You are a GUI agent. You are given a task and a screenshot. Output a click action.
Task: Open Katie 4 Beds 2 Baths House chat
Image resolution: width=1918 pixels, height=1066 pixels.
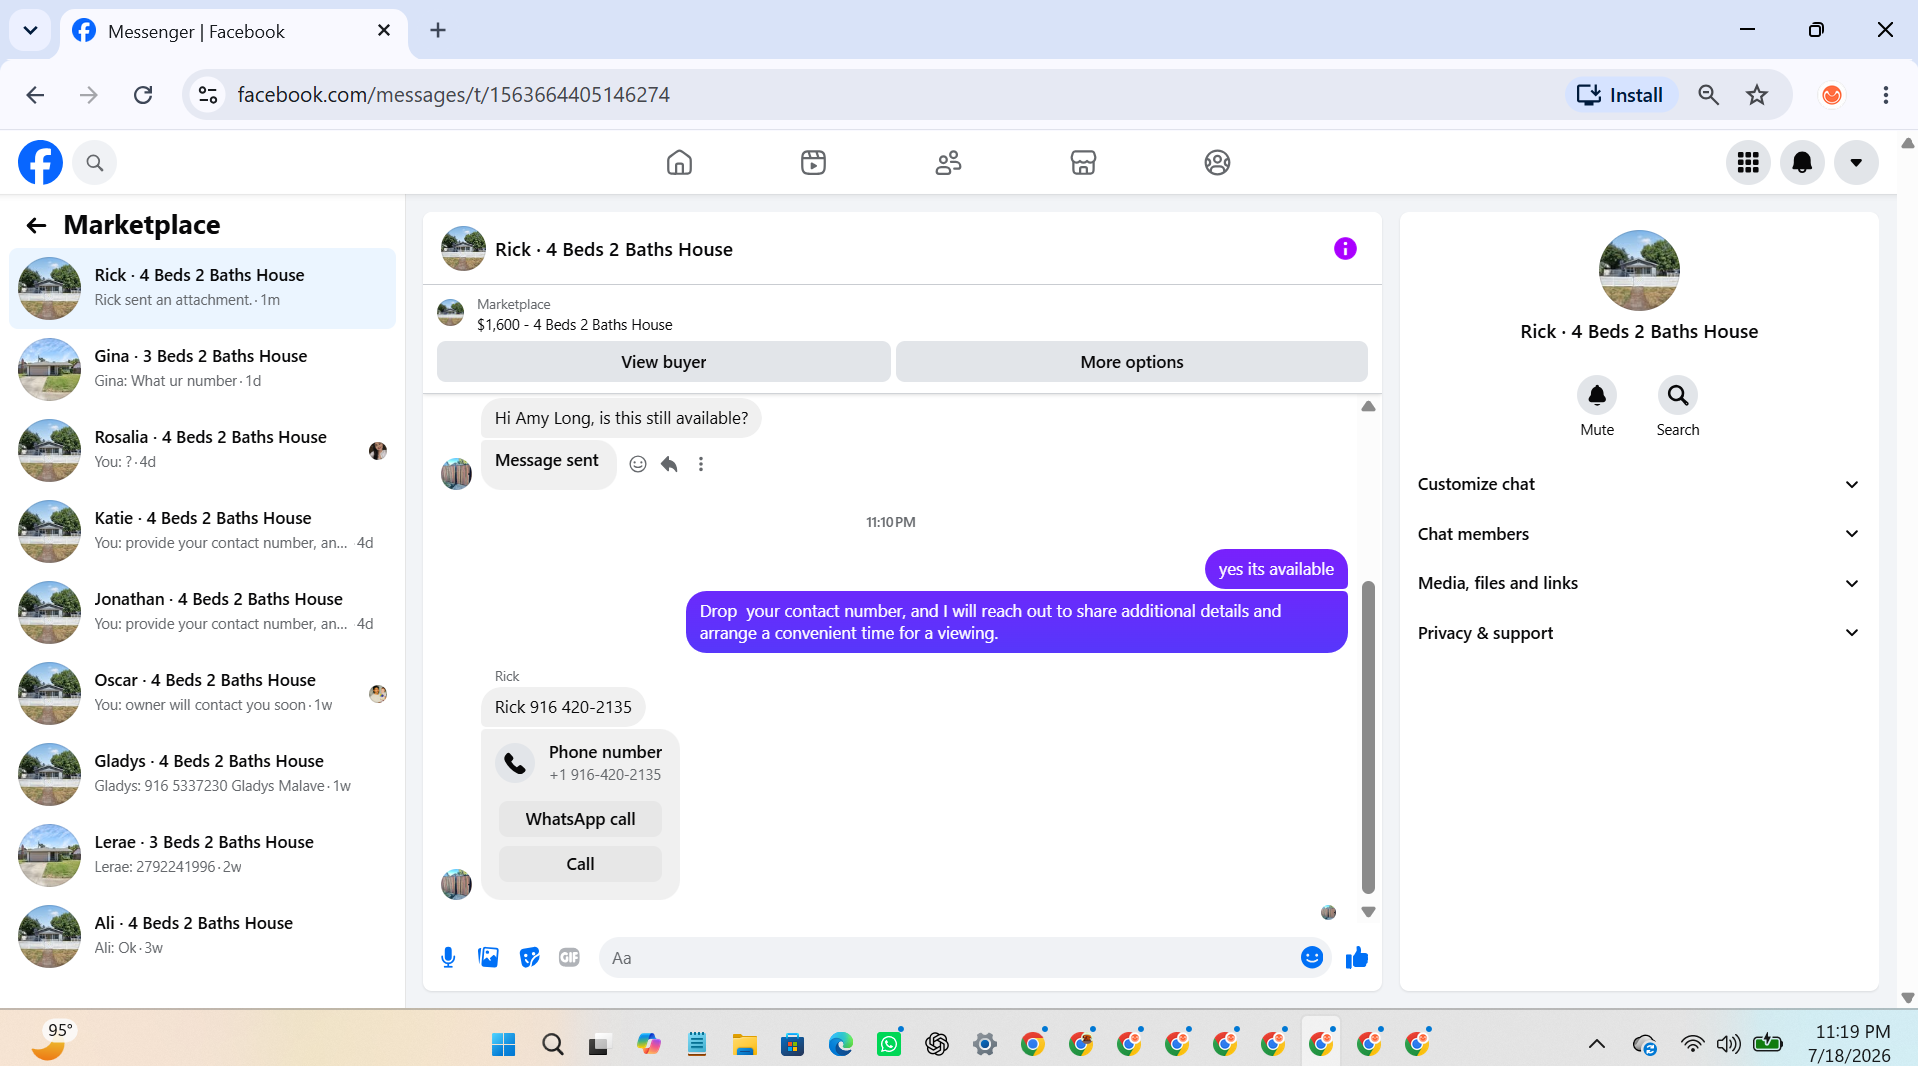point(203,531)
